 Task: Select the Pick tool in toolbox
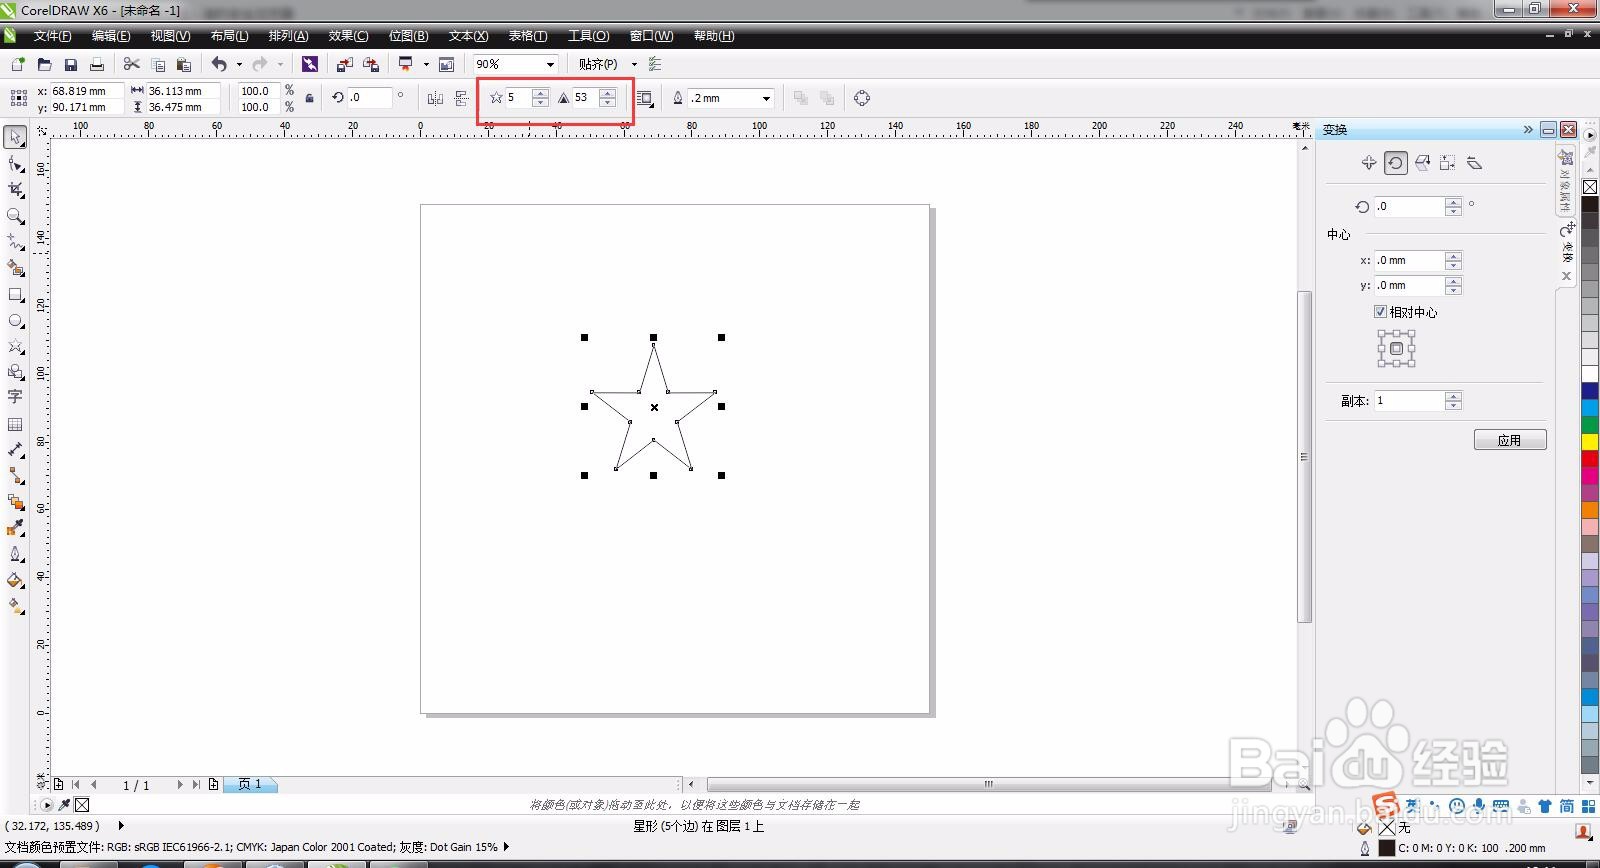16,137
